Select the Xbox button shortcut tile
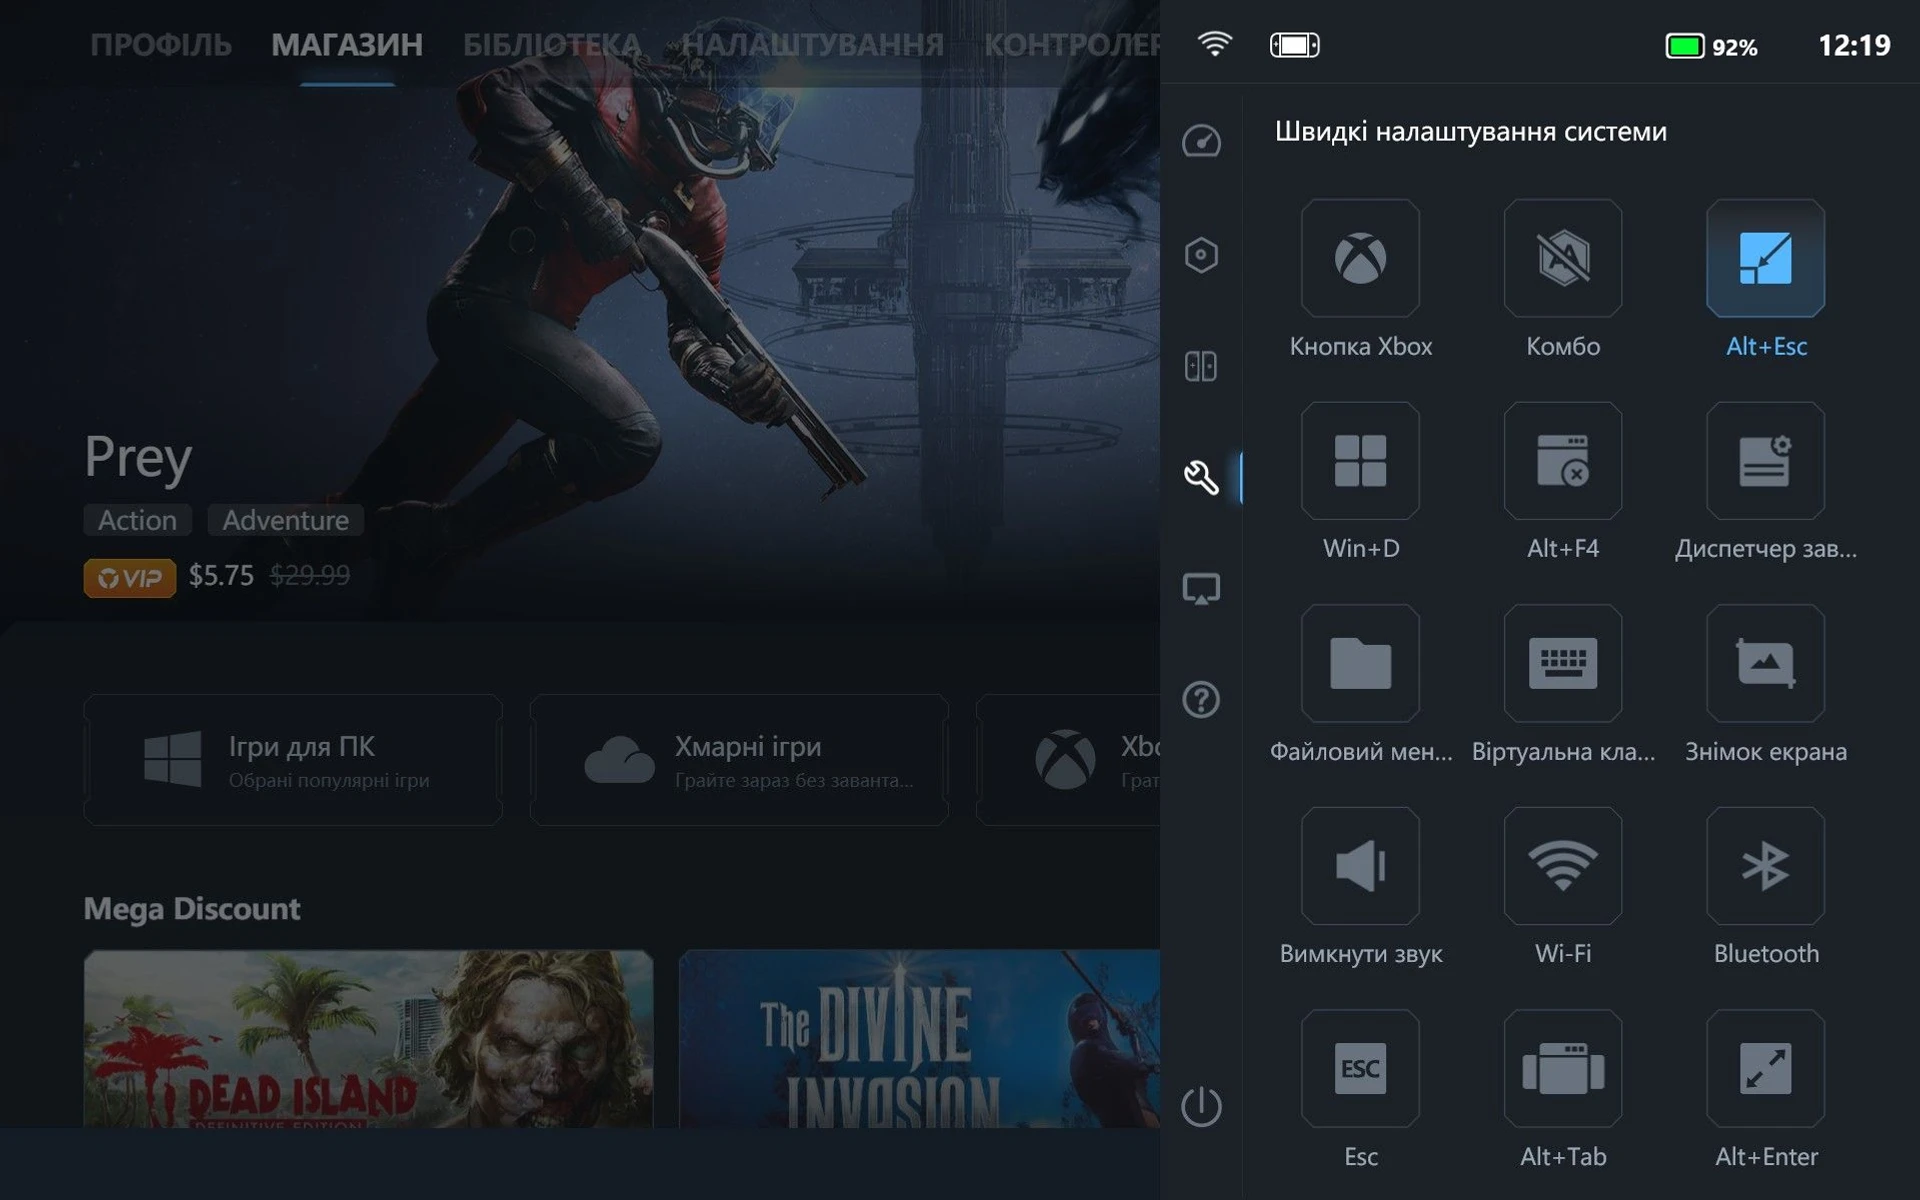This screenshot has height=1200, width=1920. pyautogui.click(x=1360, y=258)
